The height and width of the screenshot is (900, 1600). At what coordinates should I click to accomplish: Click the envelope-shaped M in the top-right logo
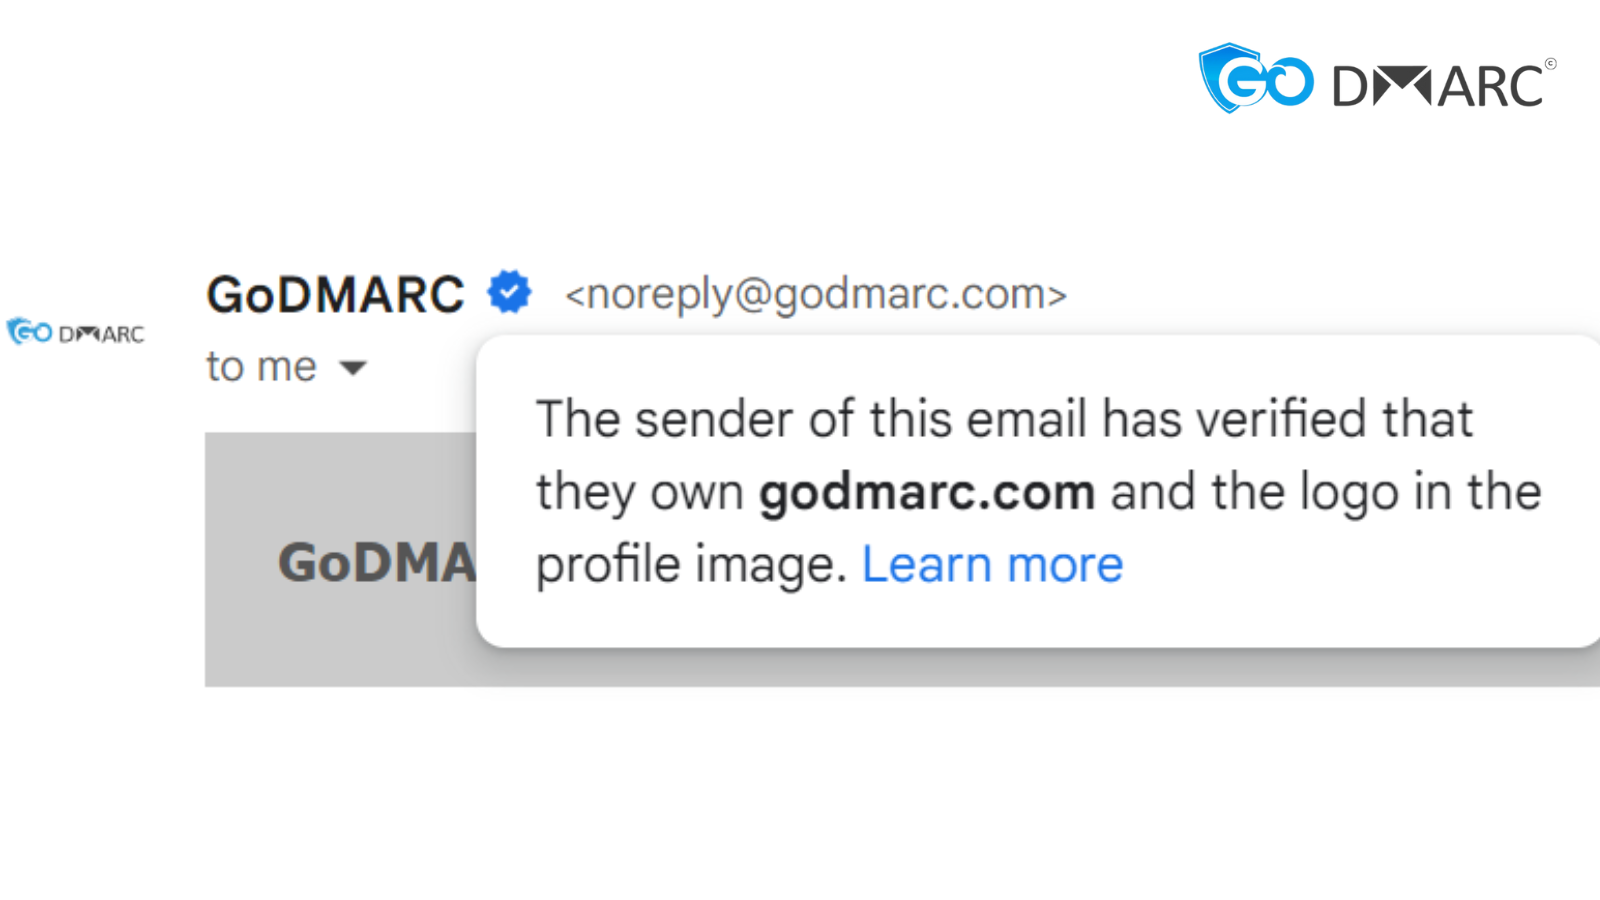click(x=1402, y=86)
